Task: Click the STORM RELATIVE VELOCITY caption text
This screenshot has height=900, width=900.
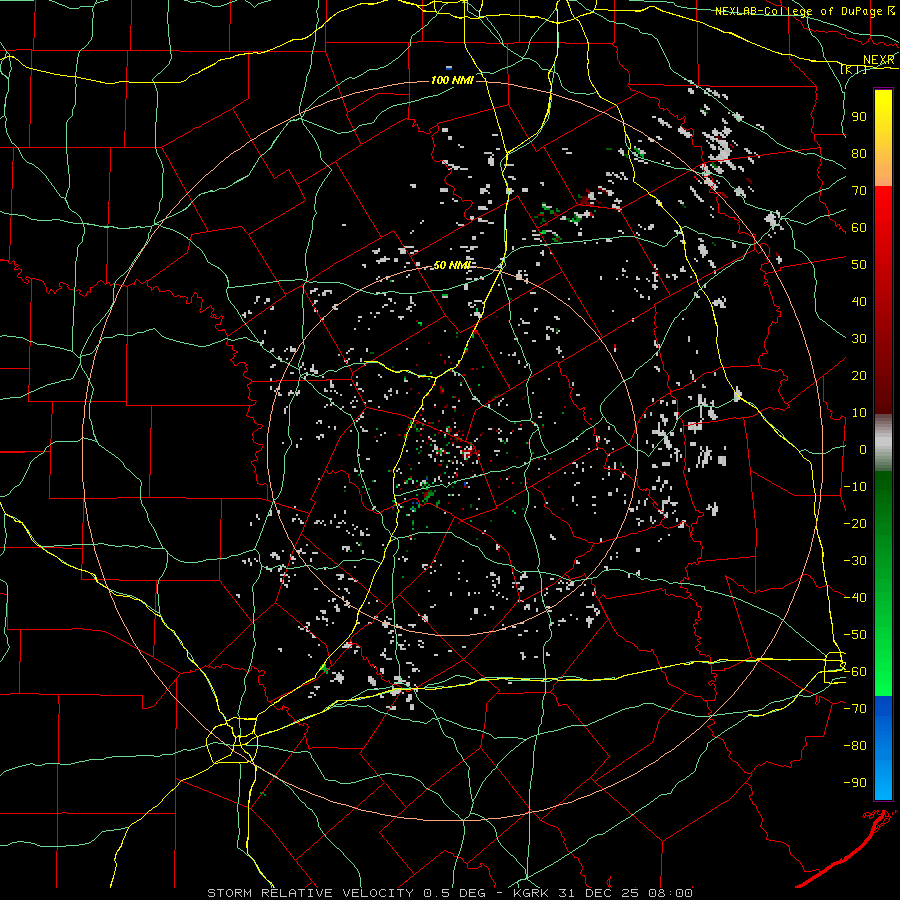Action: (x=310, y=893)
